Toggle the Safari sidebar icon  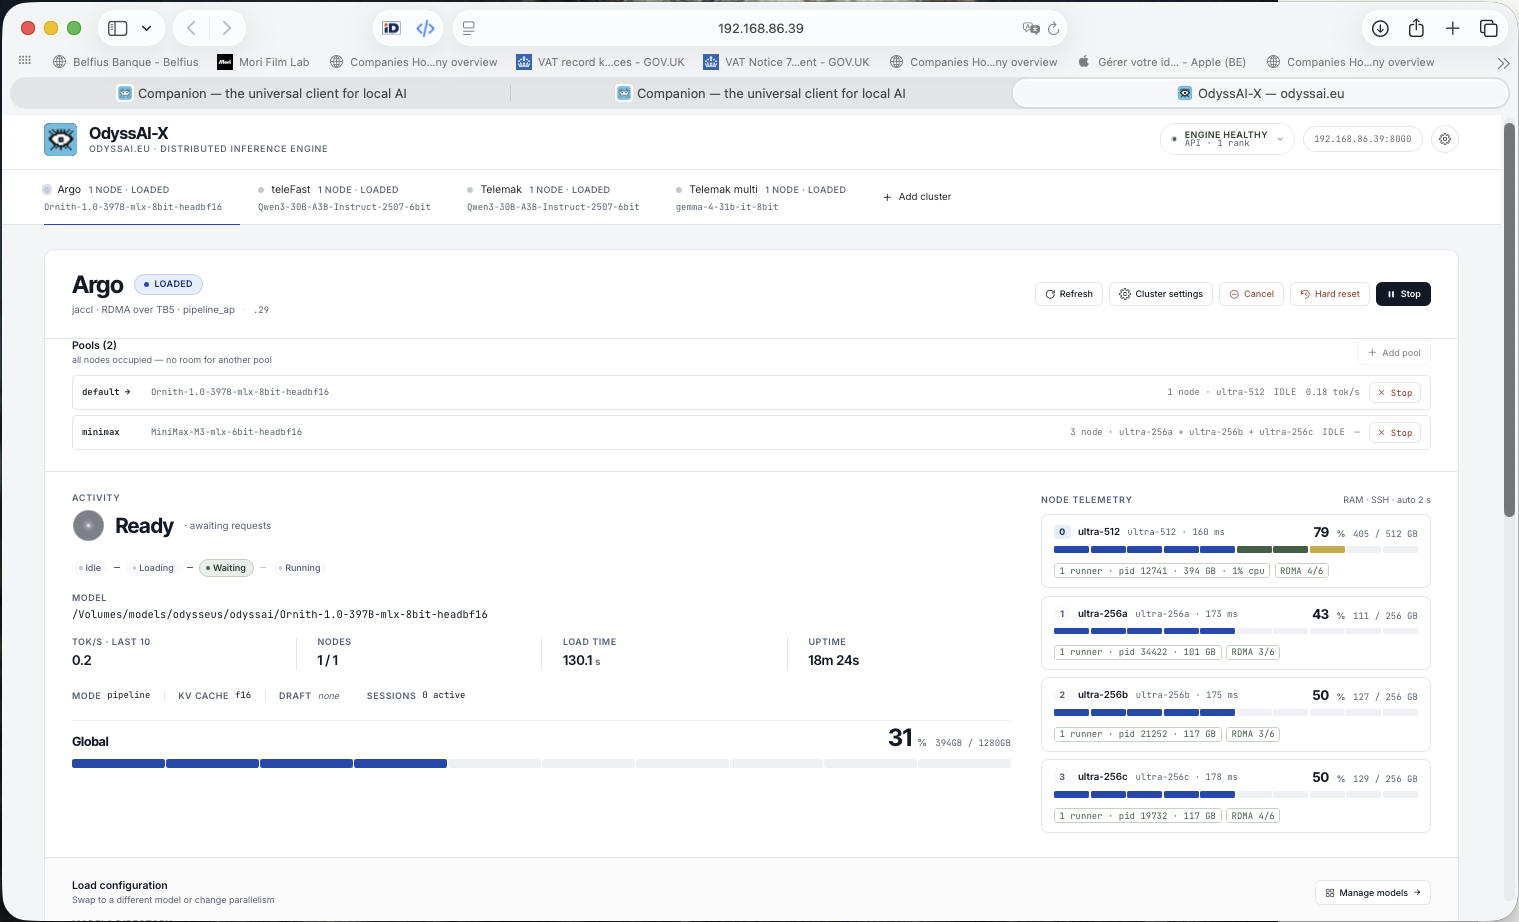[x=118, y=28]
